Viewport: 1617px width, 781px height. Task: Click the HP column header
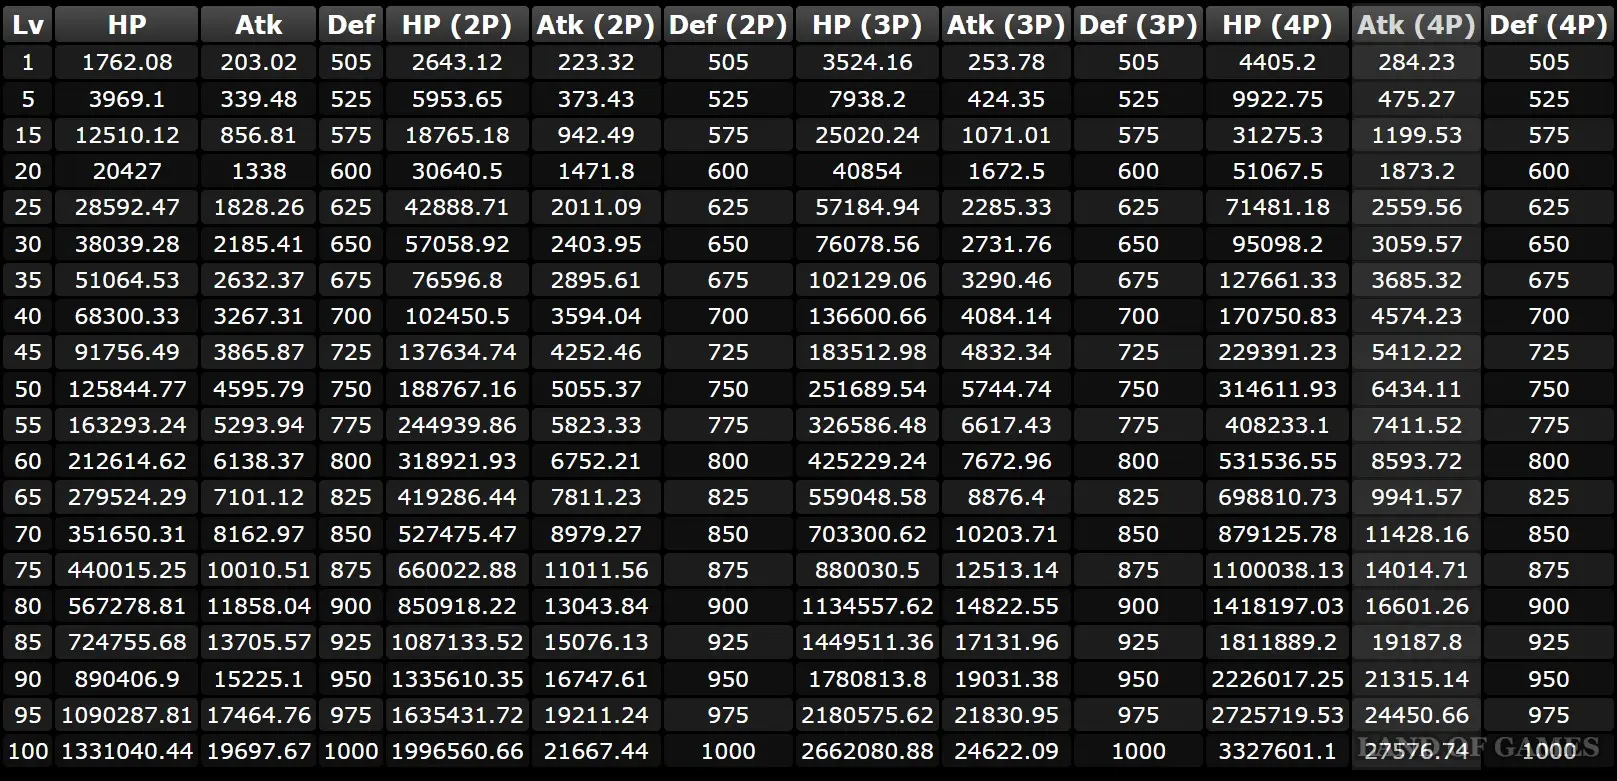click(x=127, y=25)
